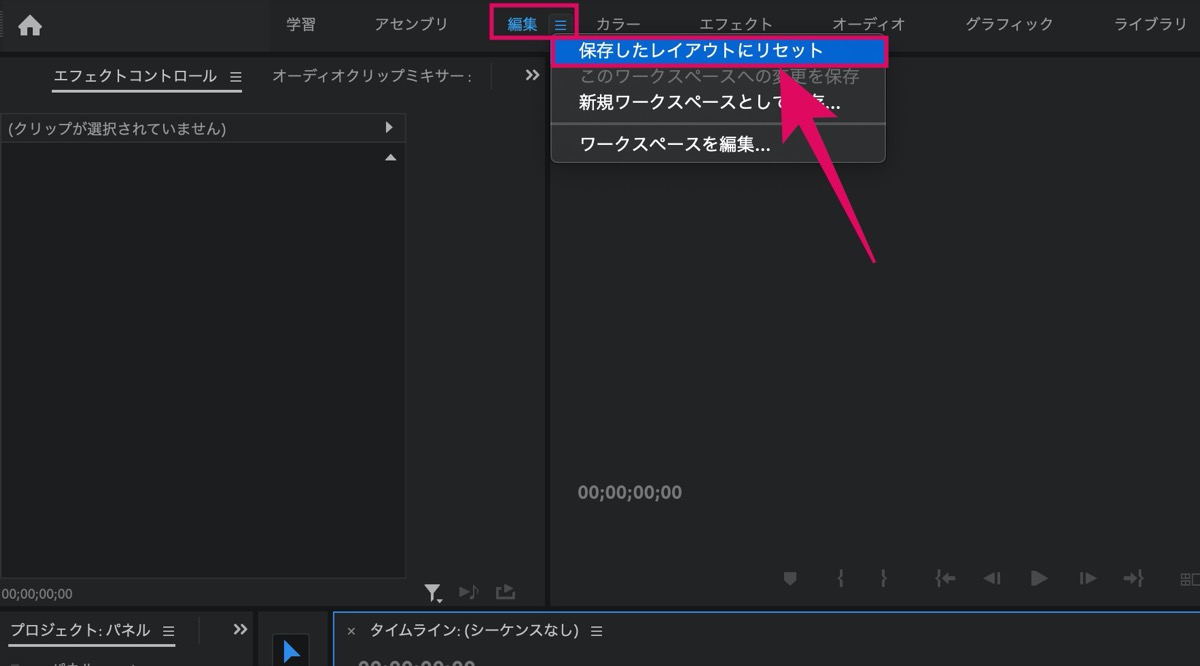Choose 保存したレイアウトにリセット from menu
Image resolution: width=1200 pixels, height=666 pixels.
[x=718, y=50]
